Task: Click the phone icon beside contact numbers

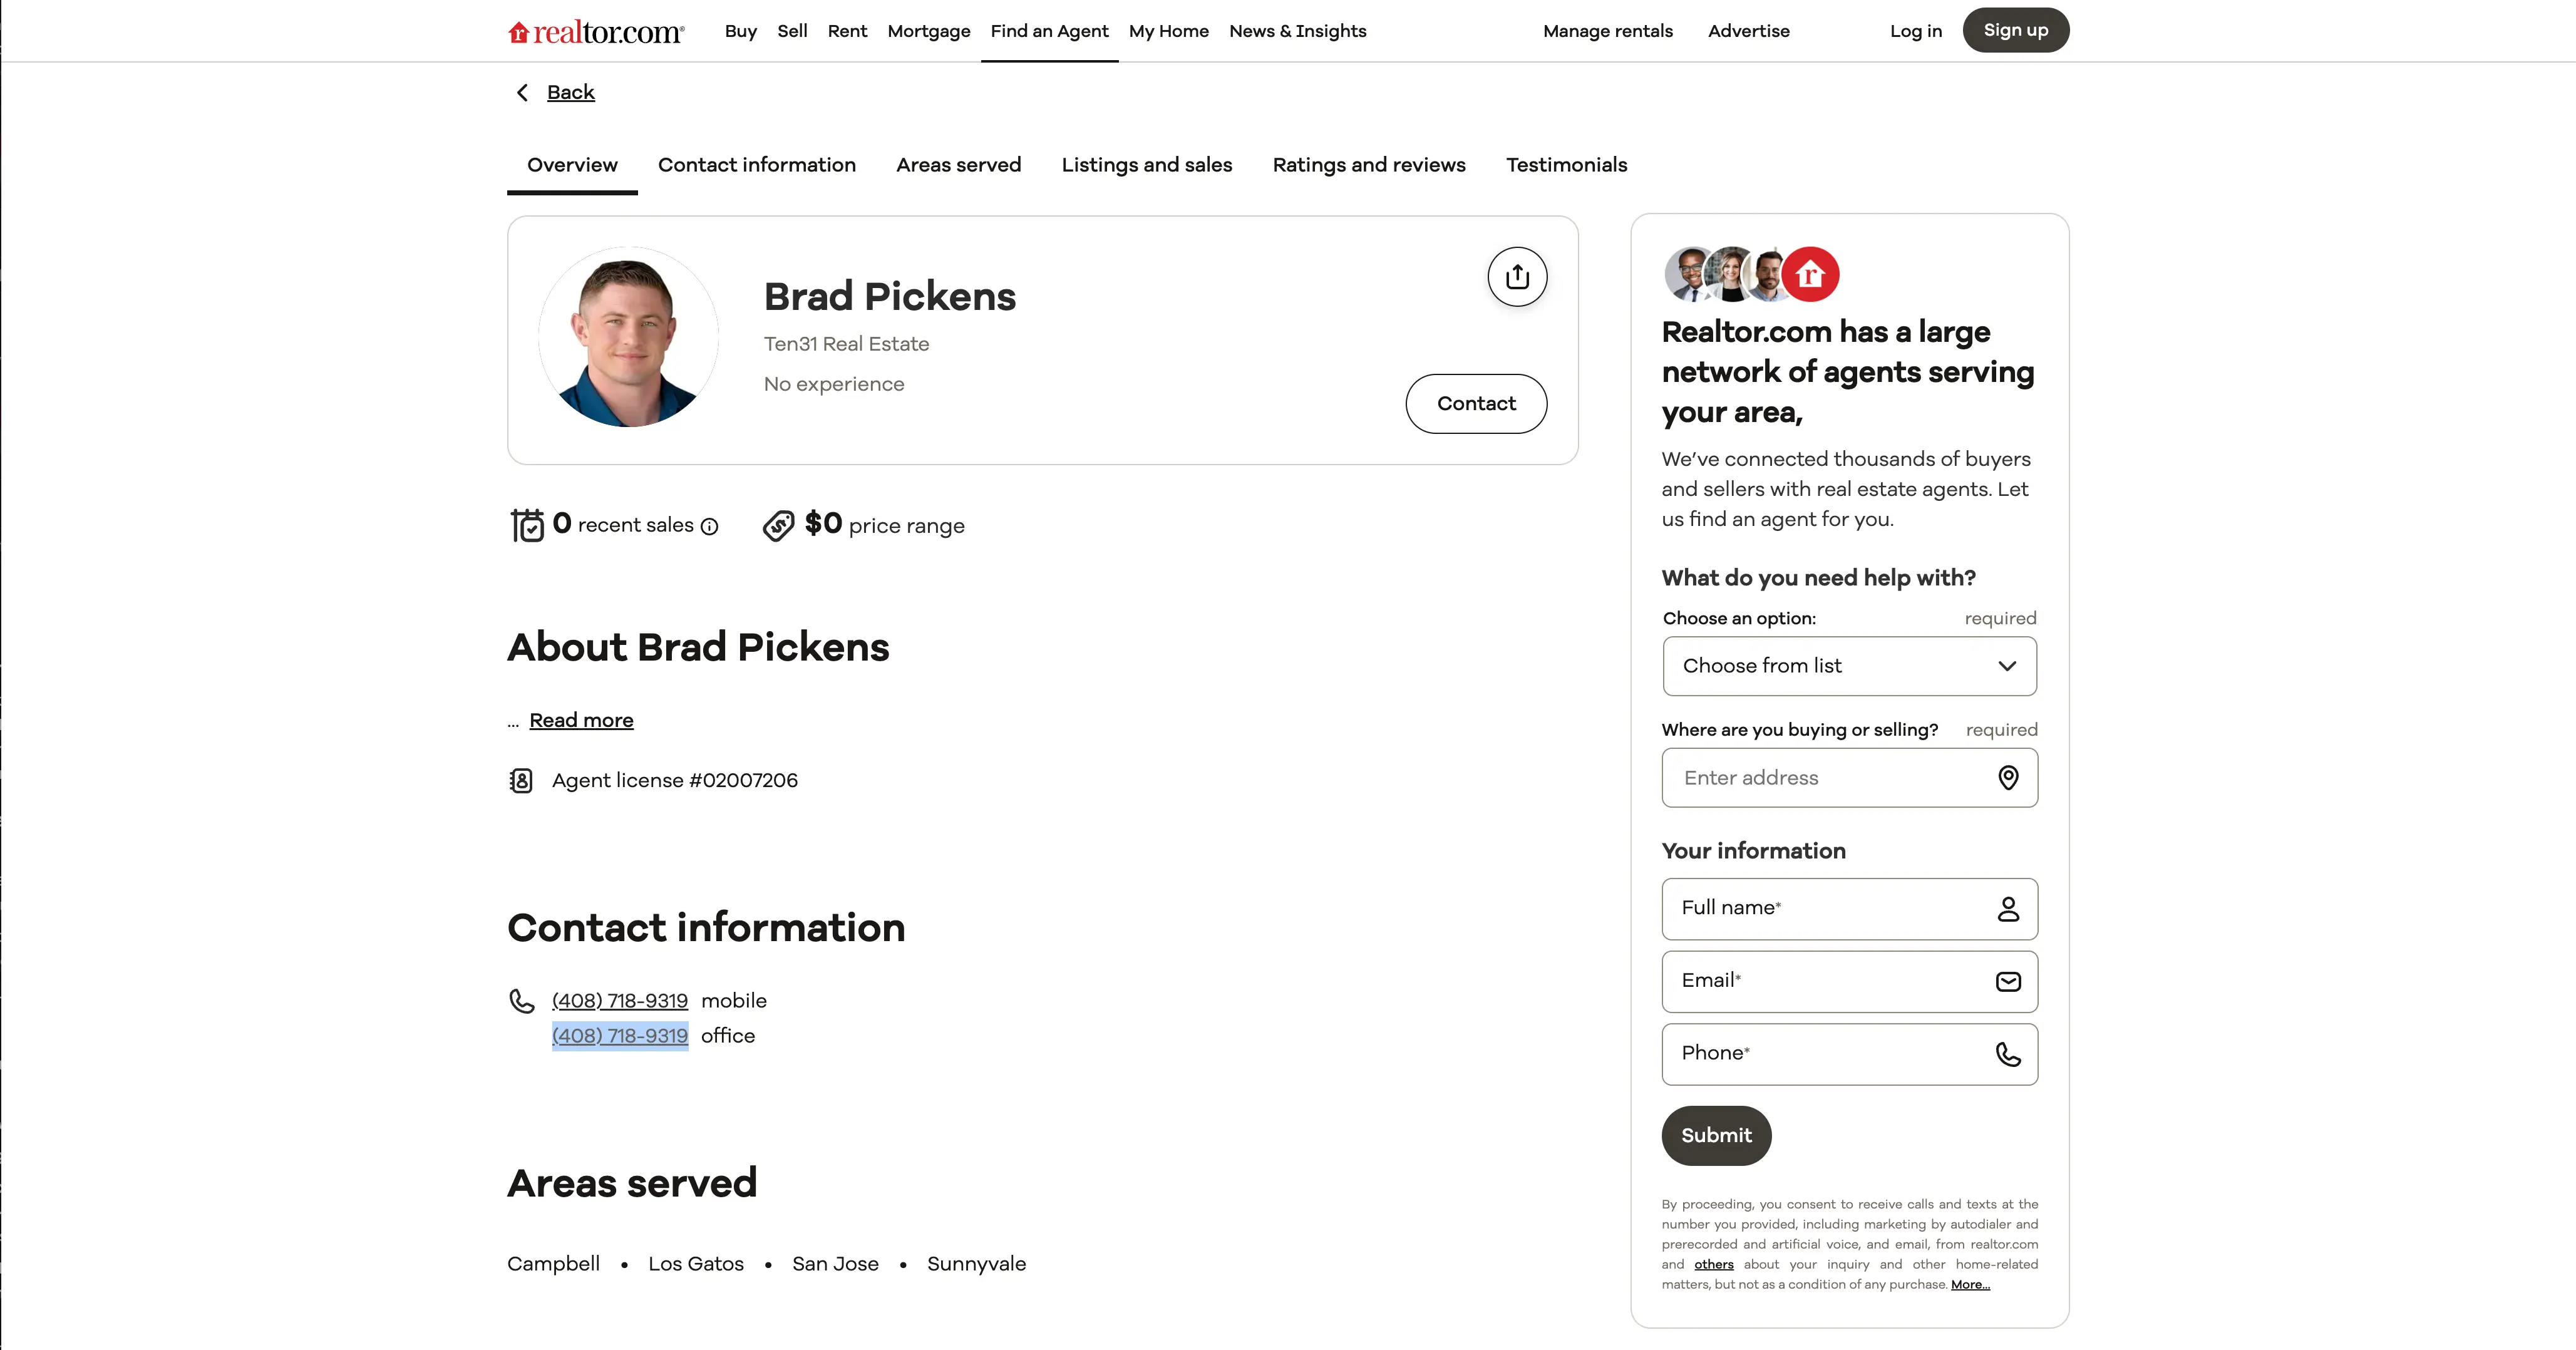Action: [x=521, y=1001]
